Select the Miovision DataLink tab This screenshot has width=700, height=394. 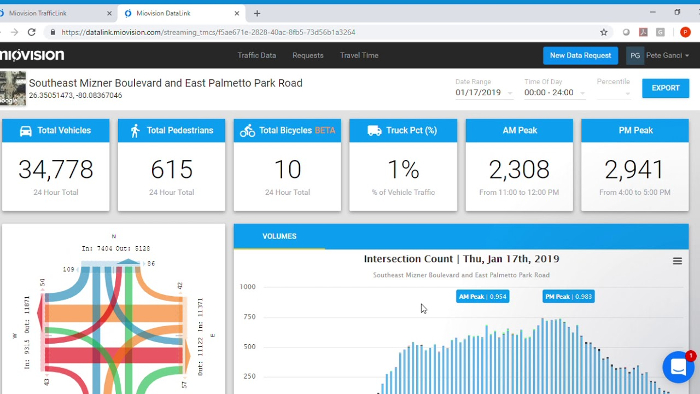(x=181, y=13)
